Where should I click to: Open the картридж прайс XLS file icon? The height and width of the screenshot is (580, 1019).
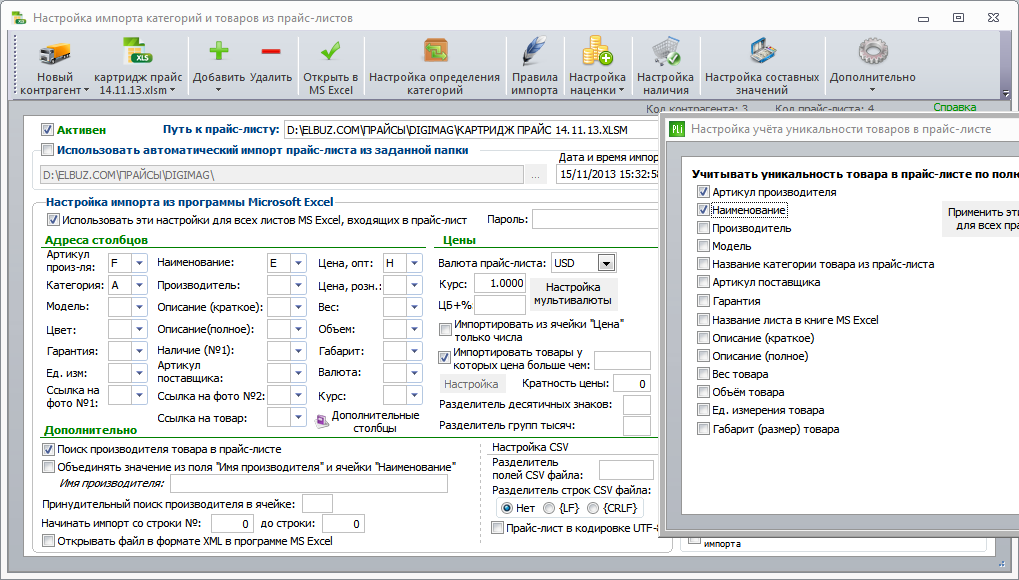coord(137,53)
